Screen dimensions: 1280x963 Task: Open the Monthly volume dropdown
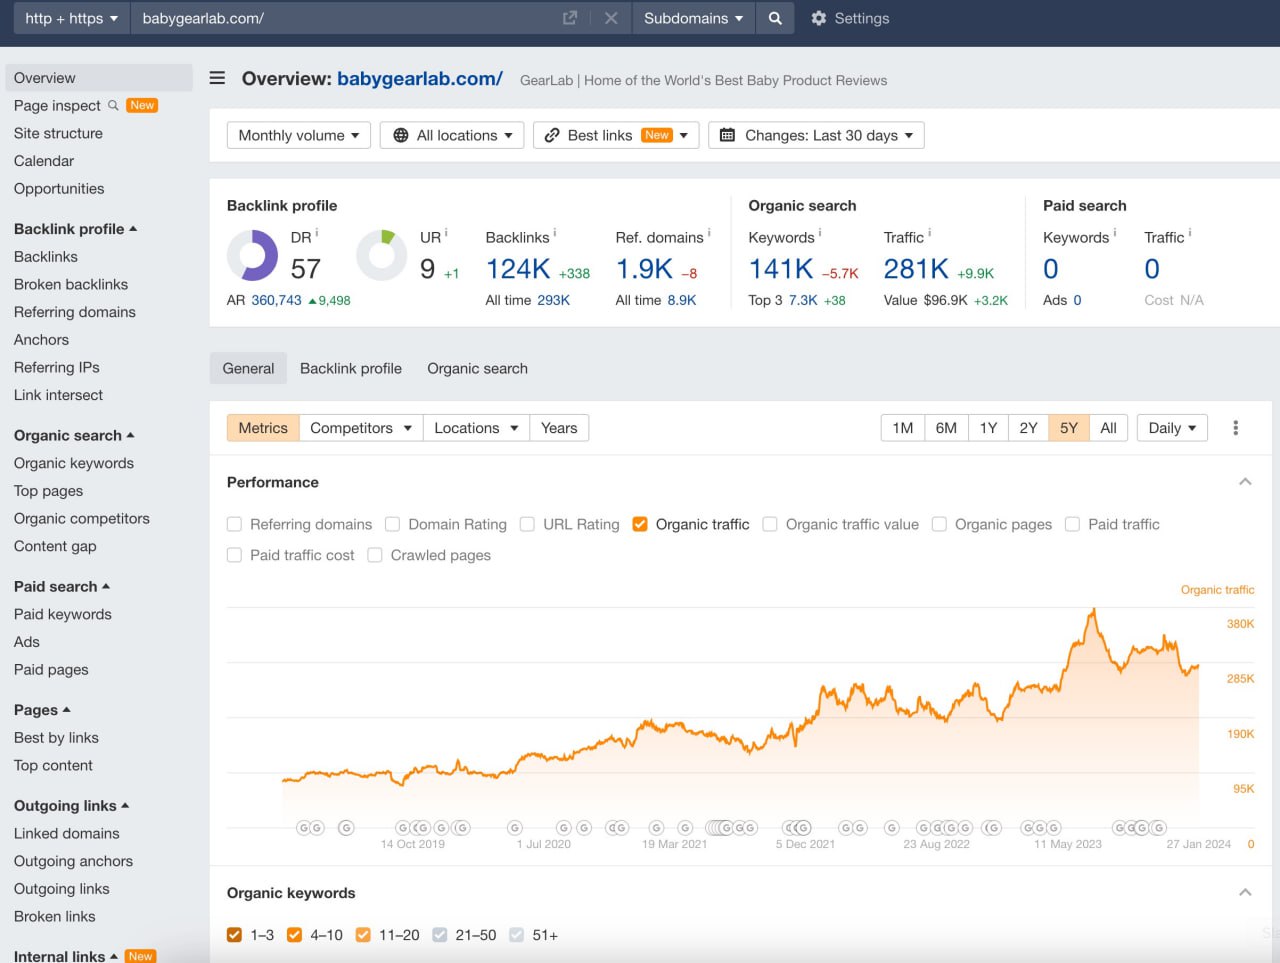coord(299,135)
